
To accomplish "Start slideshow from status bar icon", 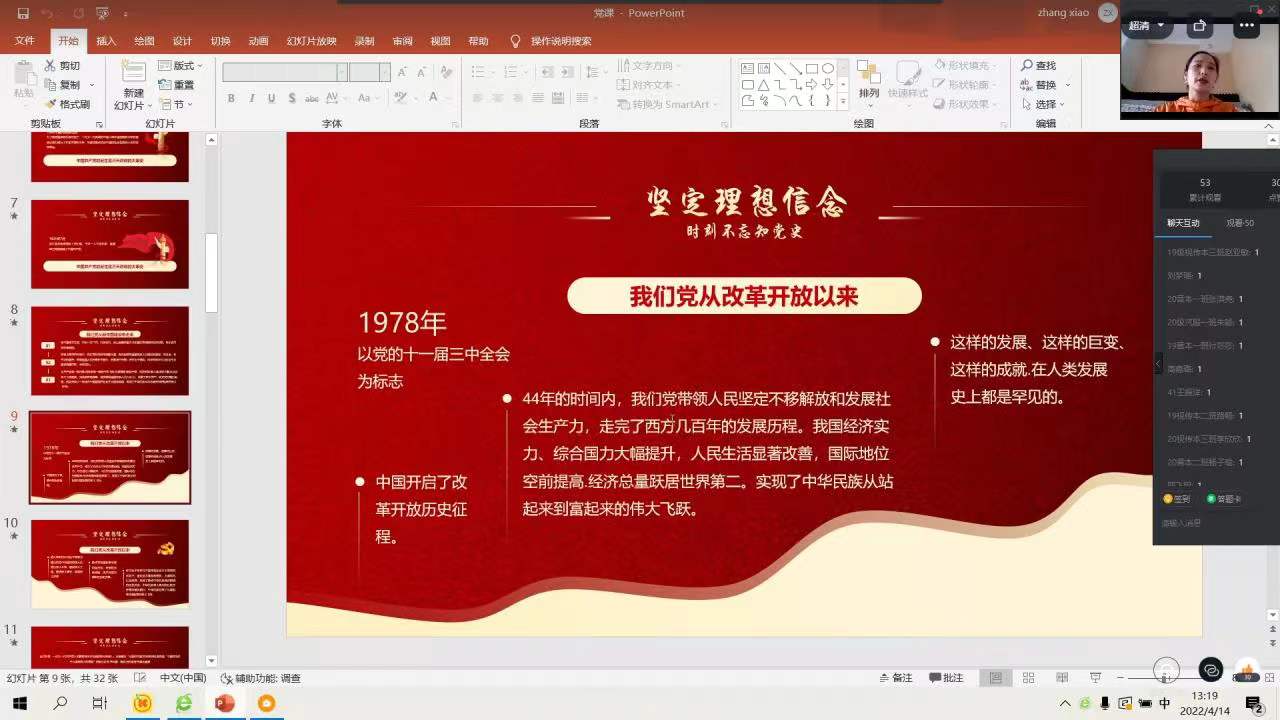I will (1095, 678).
